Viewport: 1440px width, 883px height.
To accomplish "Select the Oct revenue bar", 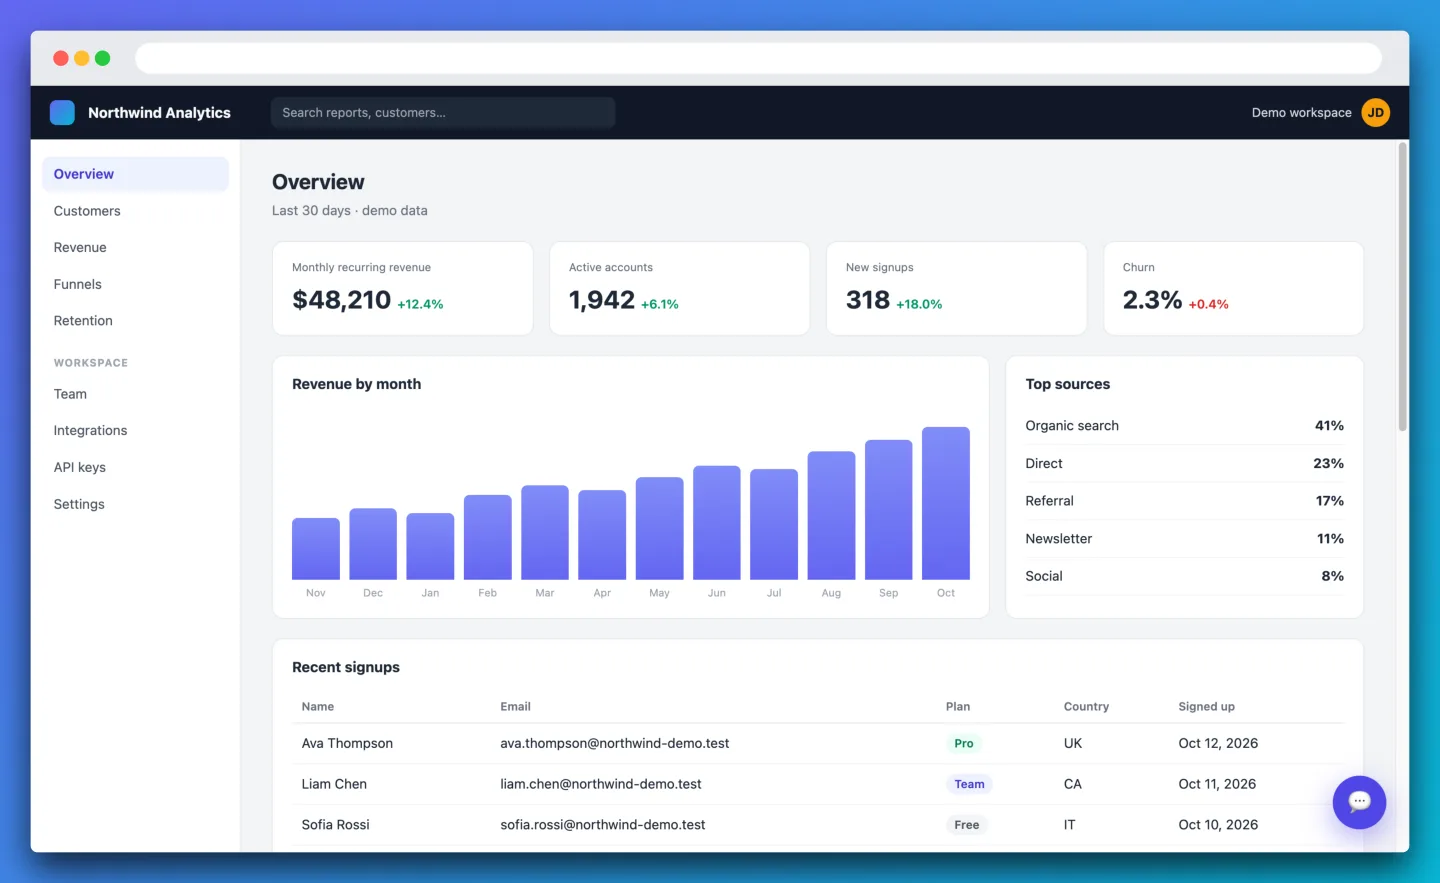I will tap(946, 503).
